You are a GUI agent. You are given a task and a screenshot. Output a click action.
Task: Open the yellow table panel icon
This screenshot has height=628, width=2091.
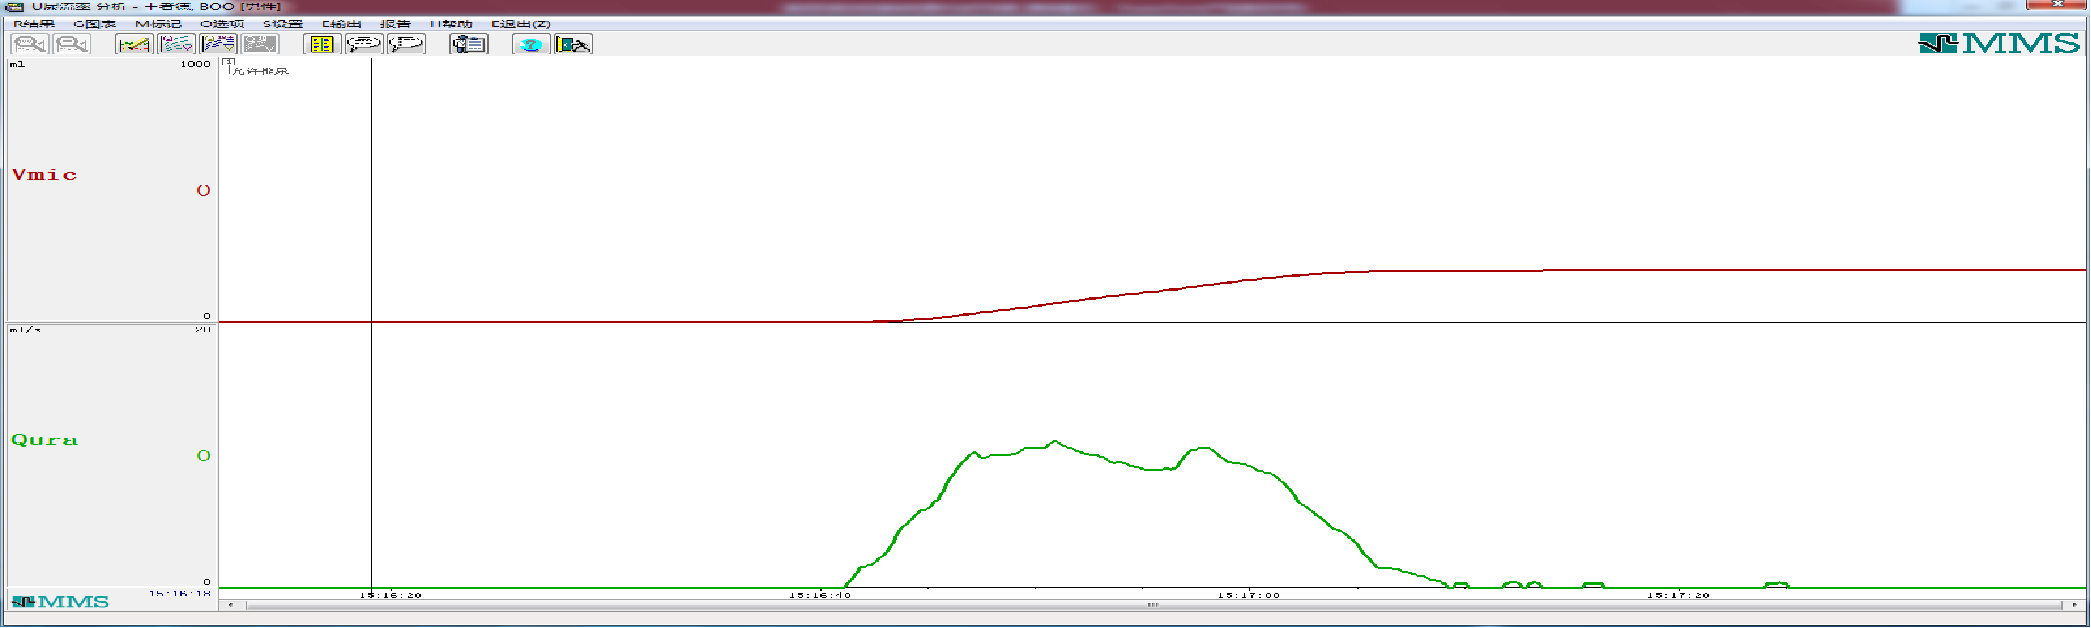click(x=321, y=44)
